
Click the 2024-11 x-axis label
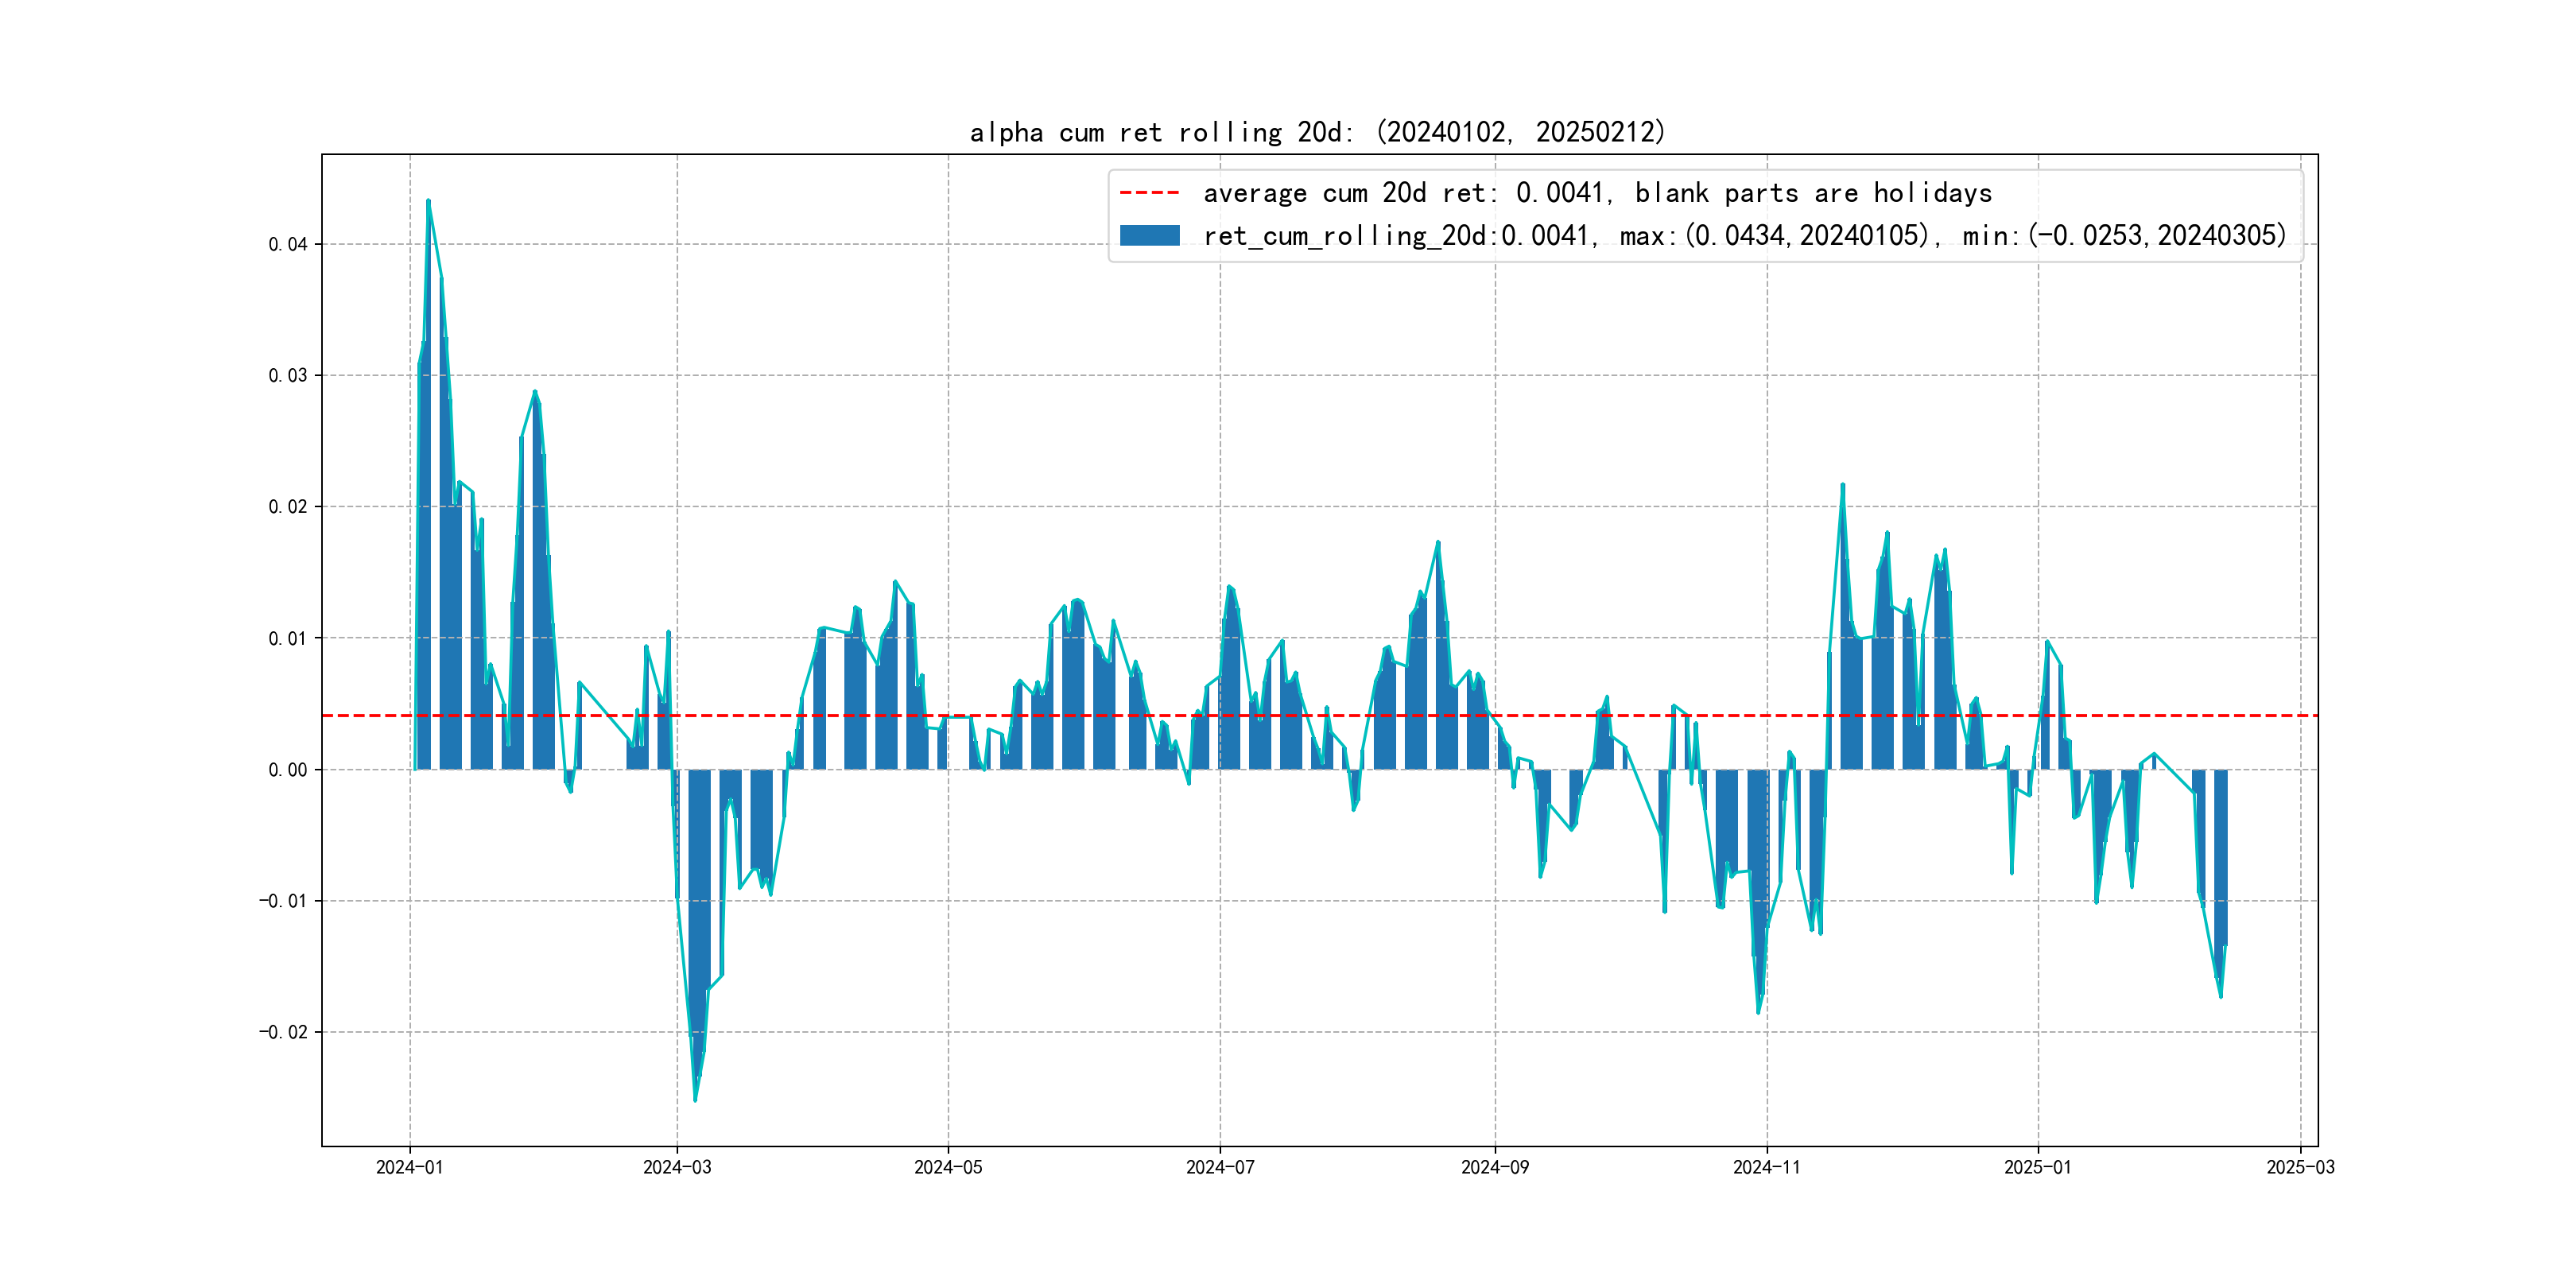[1766, 1167]
